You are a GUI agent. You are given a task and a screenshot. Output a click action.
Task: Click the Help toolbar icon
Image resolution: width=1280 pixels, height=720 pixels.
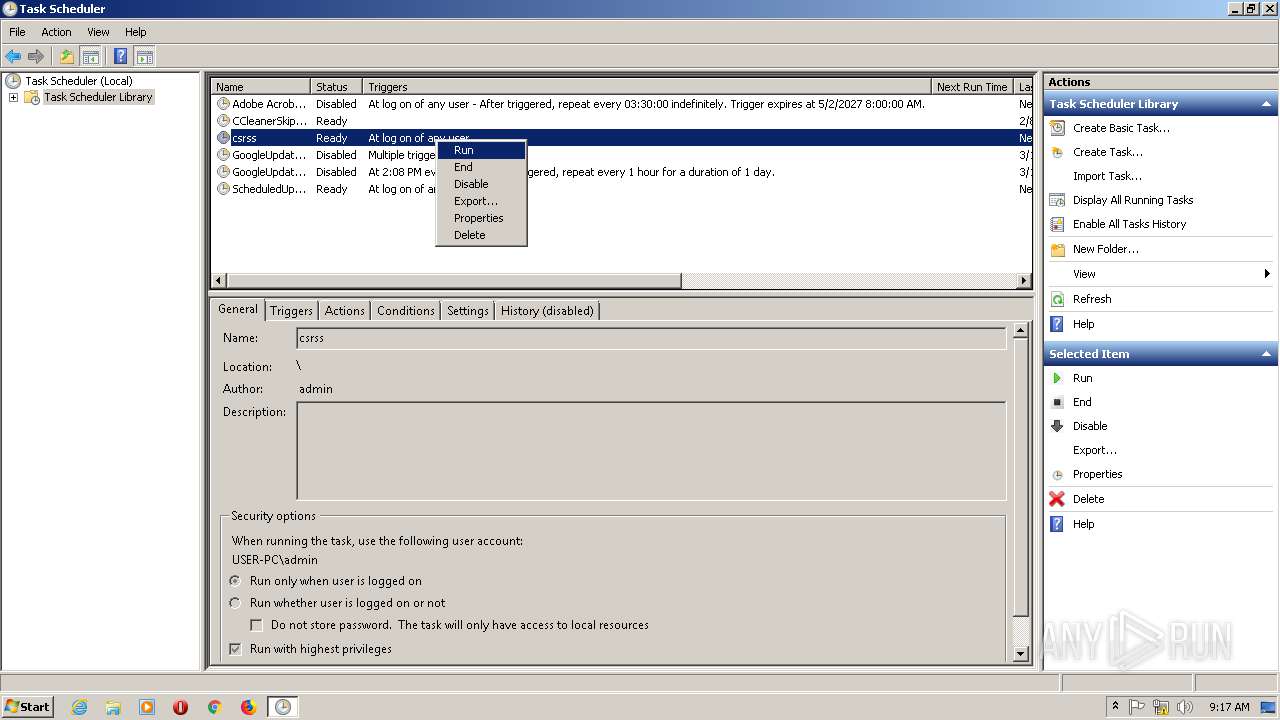(120, 56)
